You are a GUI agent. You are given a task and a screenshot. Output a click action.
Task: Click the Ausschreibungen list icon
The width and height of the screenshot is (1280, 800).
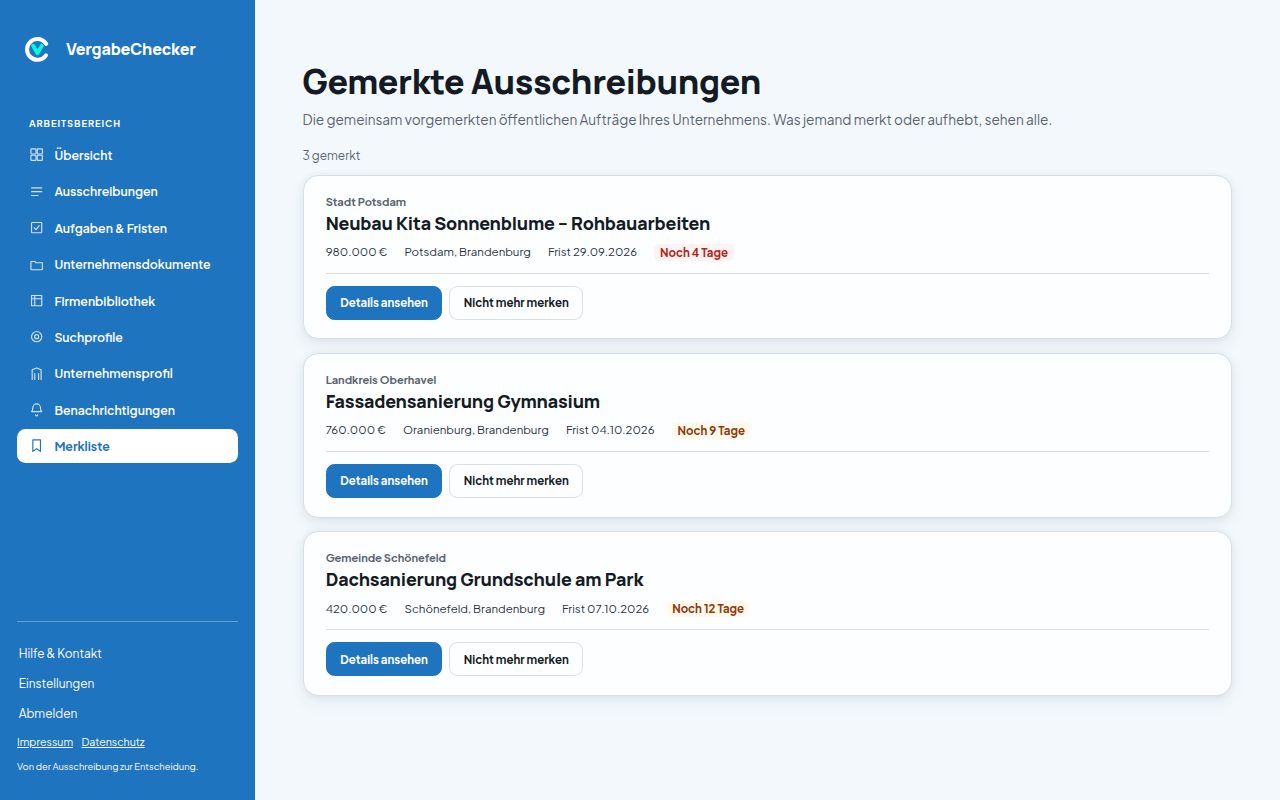[37, 191]
